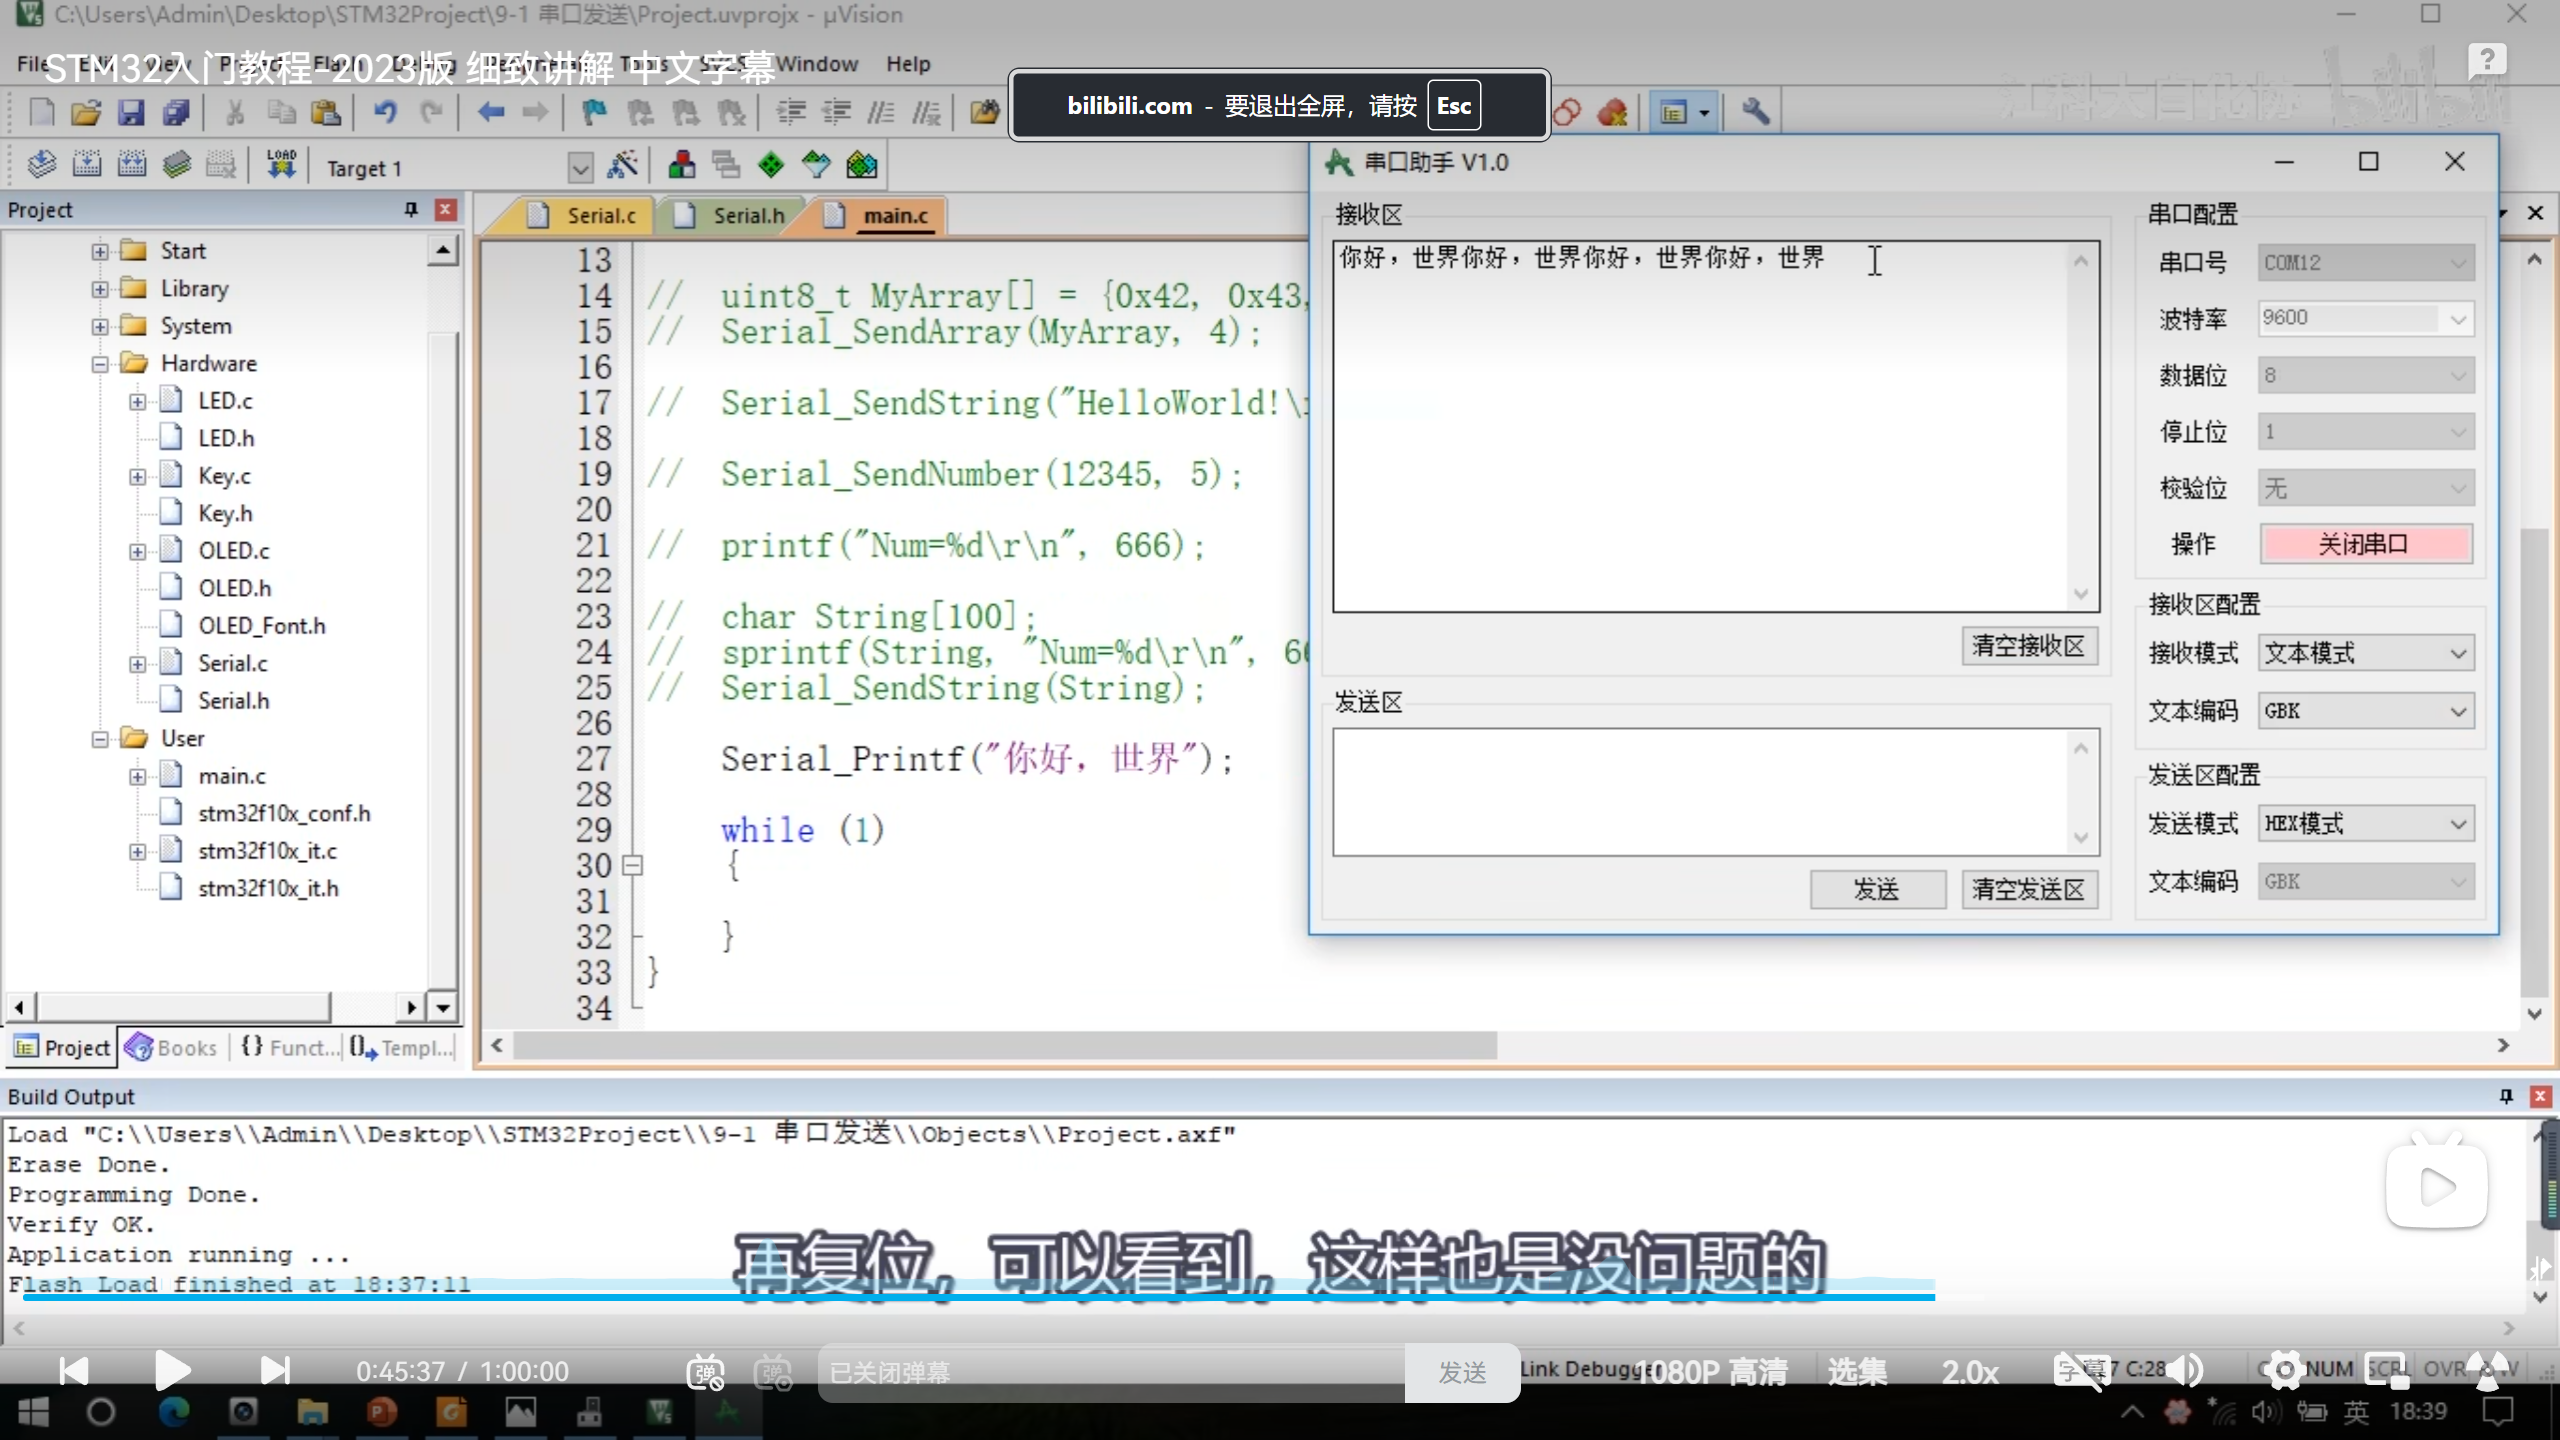Collapse the Hardware folder in project tree
The width and height of the screenshot is (2560, 1440).
tap(100, 364)
